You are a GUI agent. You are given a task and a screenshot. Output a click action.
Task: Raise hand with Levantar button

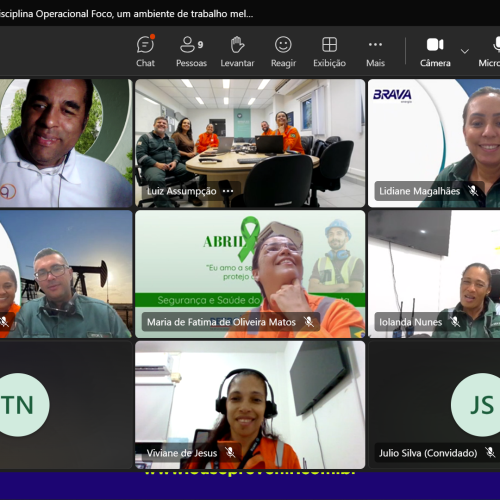pos(237,52)
